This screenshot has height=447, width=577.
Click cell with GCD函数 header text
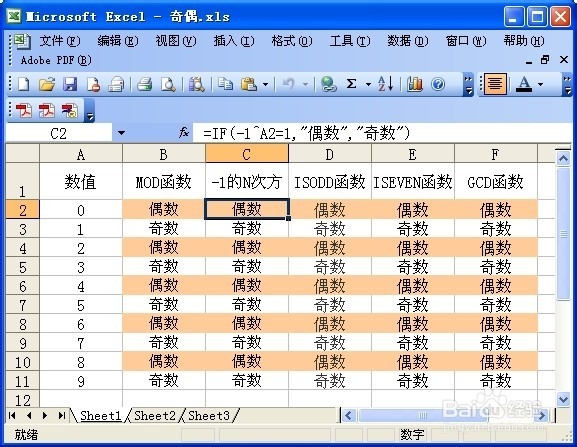click(x=496, y=181)
